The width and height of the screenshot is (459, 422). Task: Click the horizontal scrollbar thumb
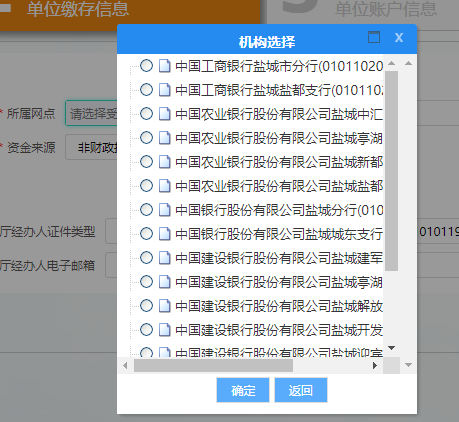pyautogui.click(x=213, y=366)
